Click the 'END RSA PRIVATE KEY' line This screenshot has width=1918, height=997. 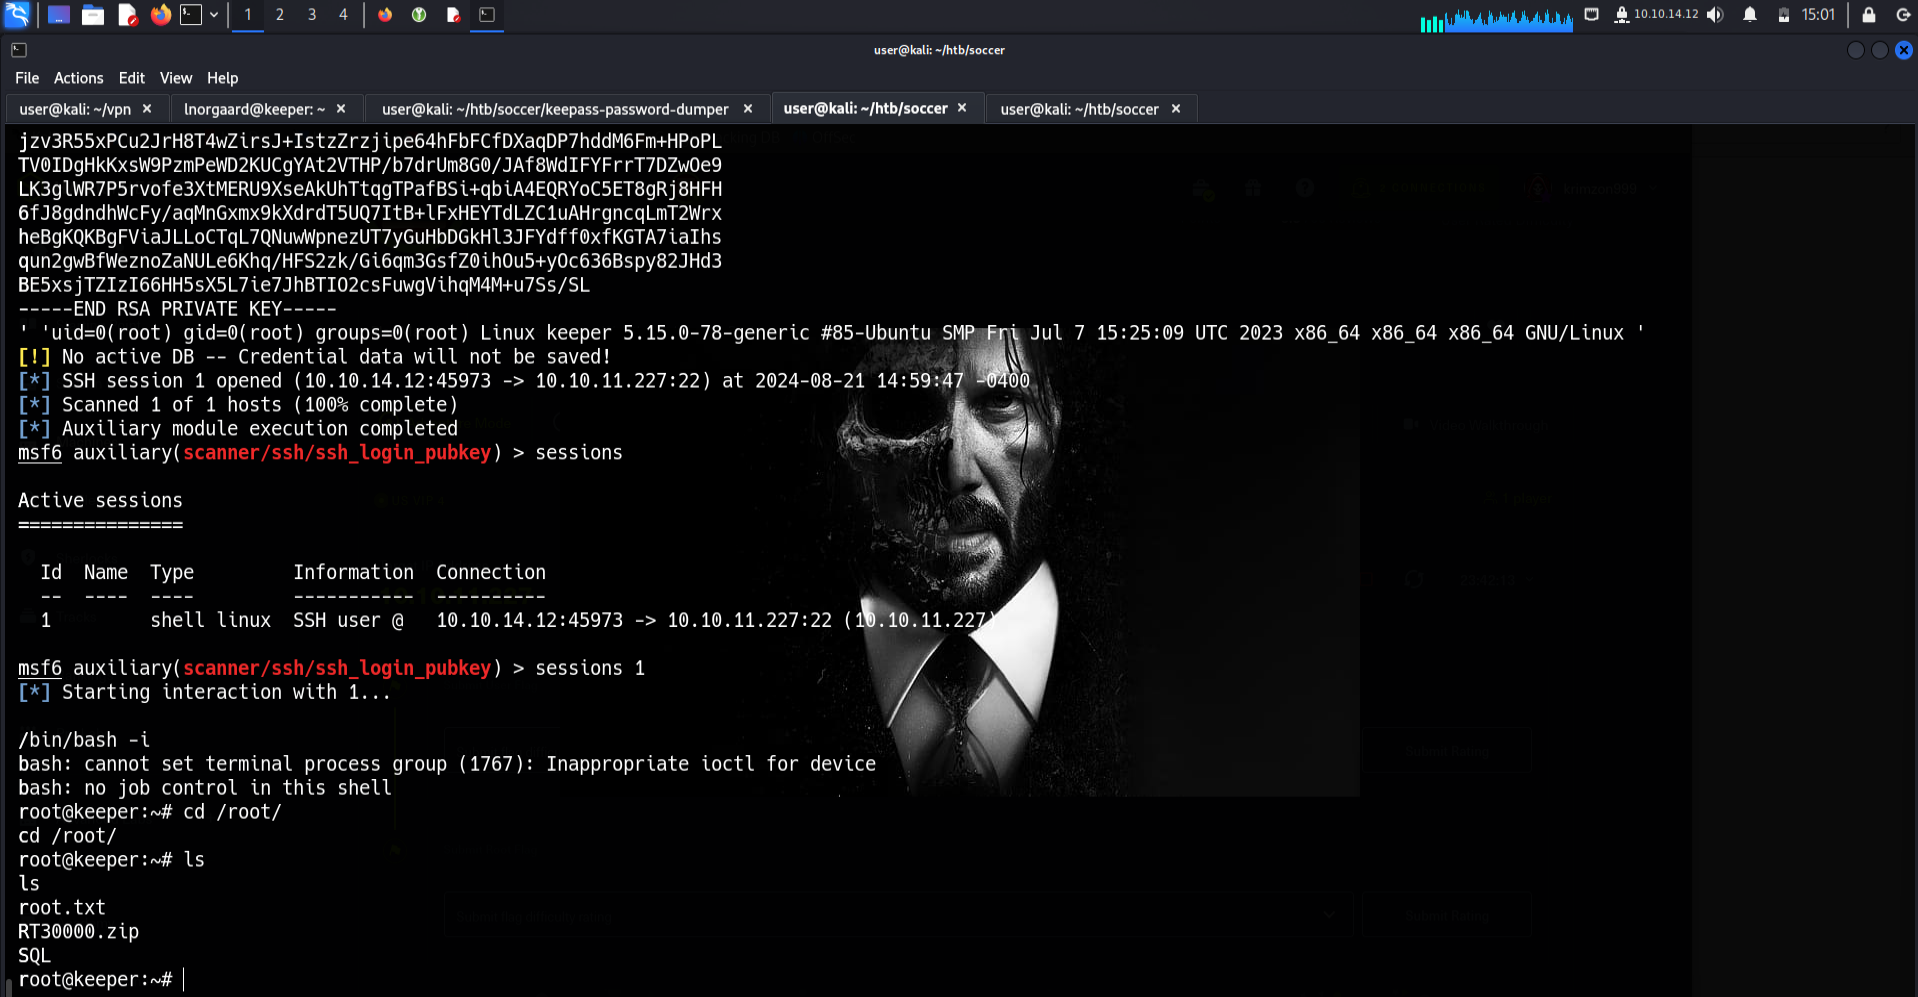[177, 309]
